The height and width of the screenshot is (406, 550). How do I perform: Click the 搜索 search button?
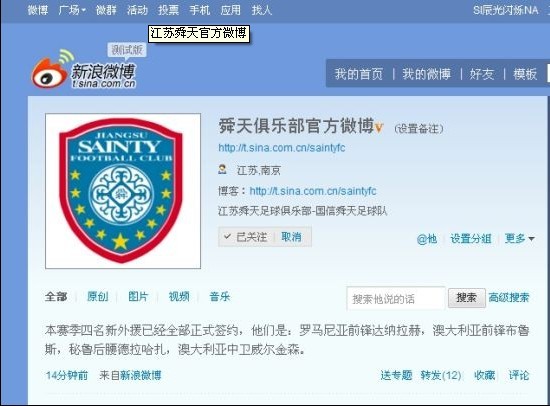tap(467, 298)
